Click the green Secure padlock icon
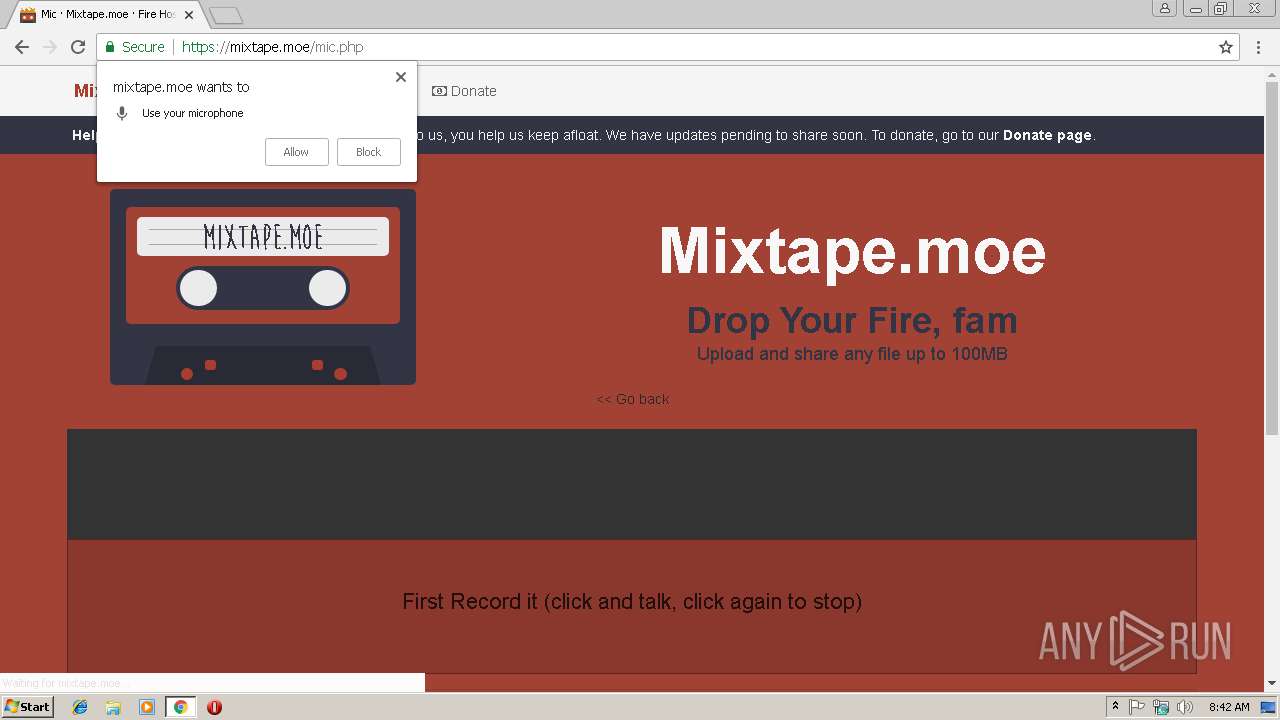Screen dimensions: 1280x720 click(110, 47)
